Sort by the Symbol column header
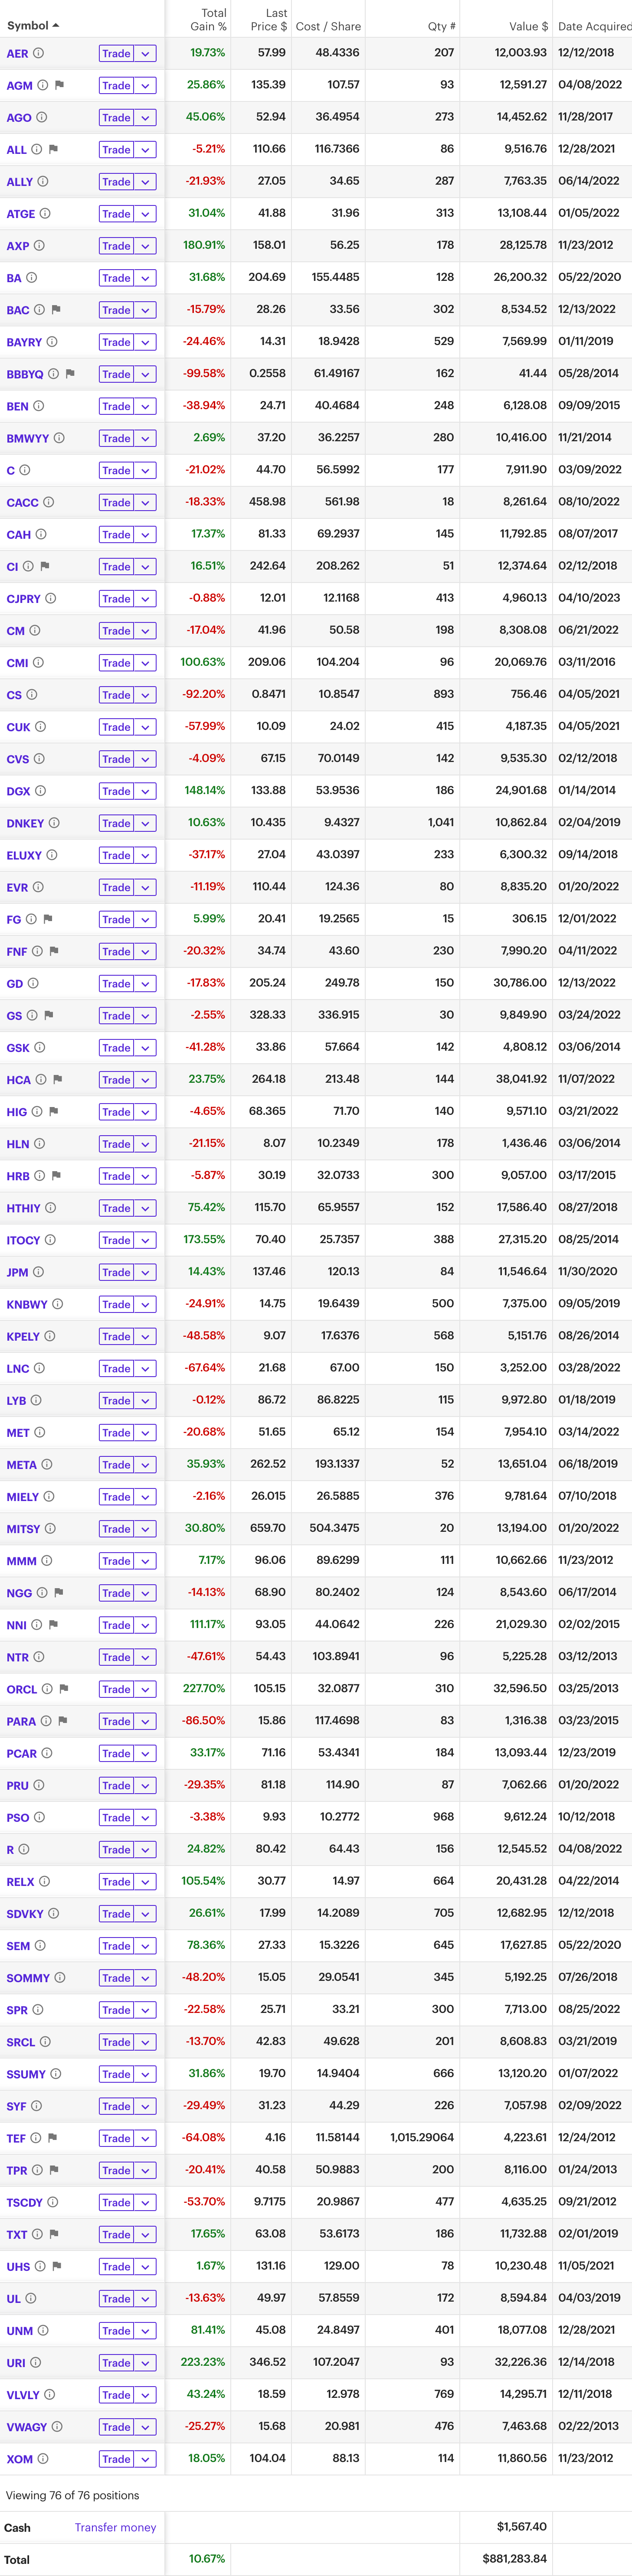The width and height of the screenshot is (632, 2576). point(33,26)
